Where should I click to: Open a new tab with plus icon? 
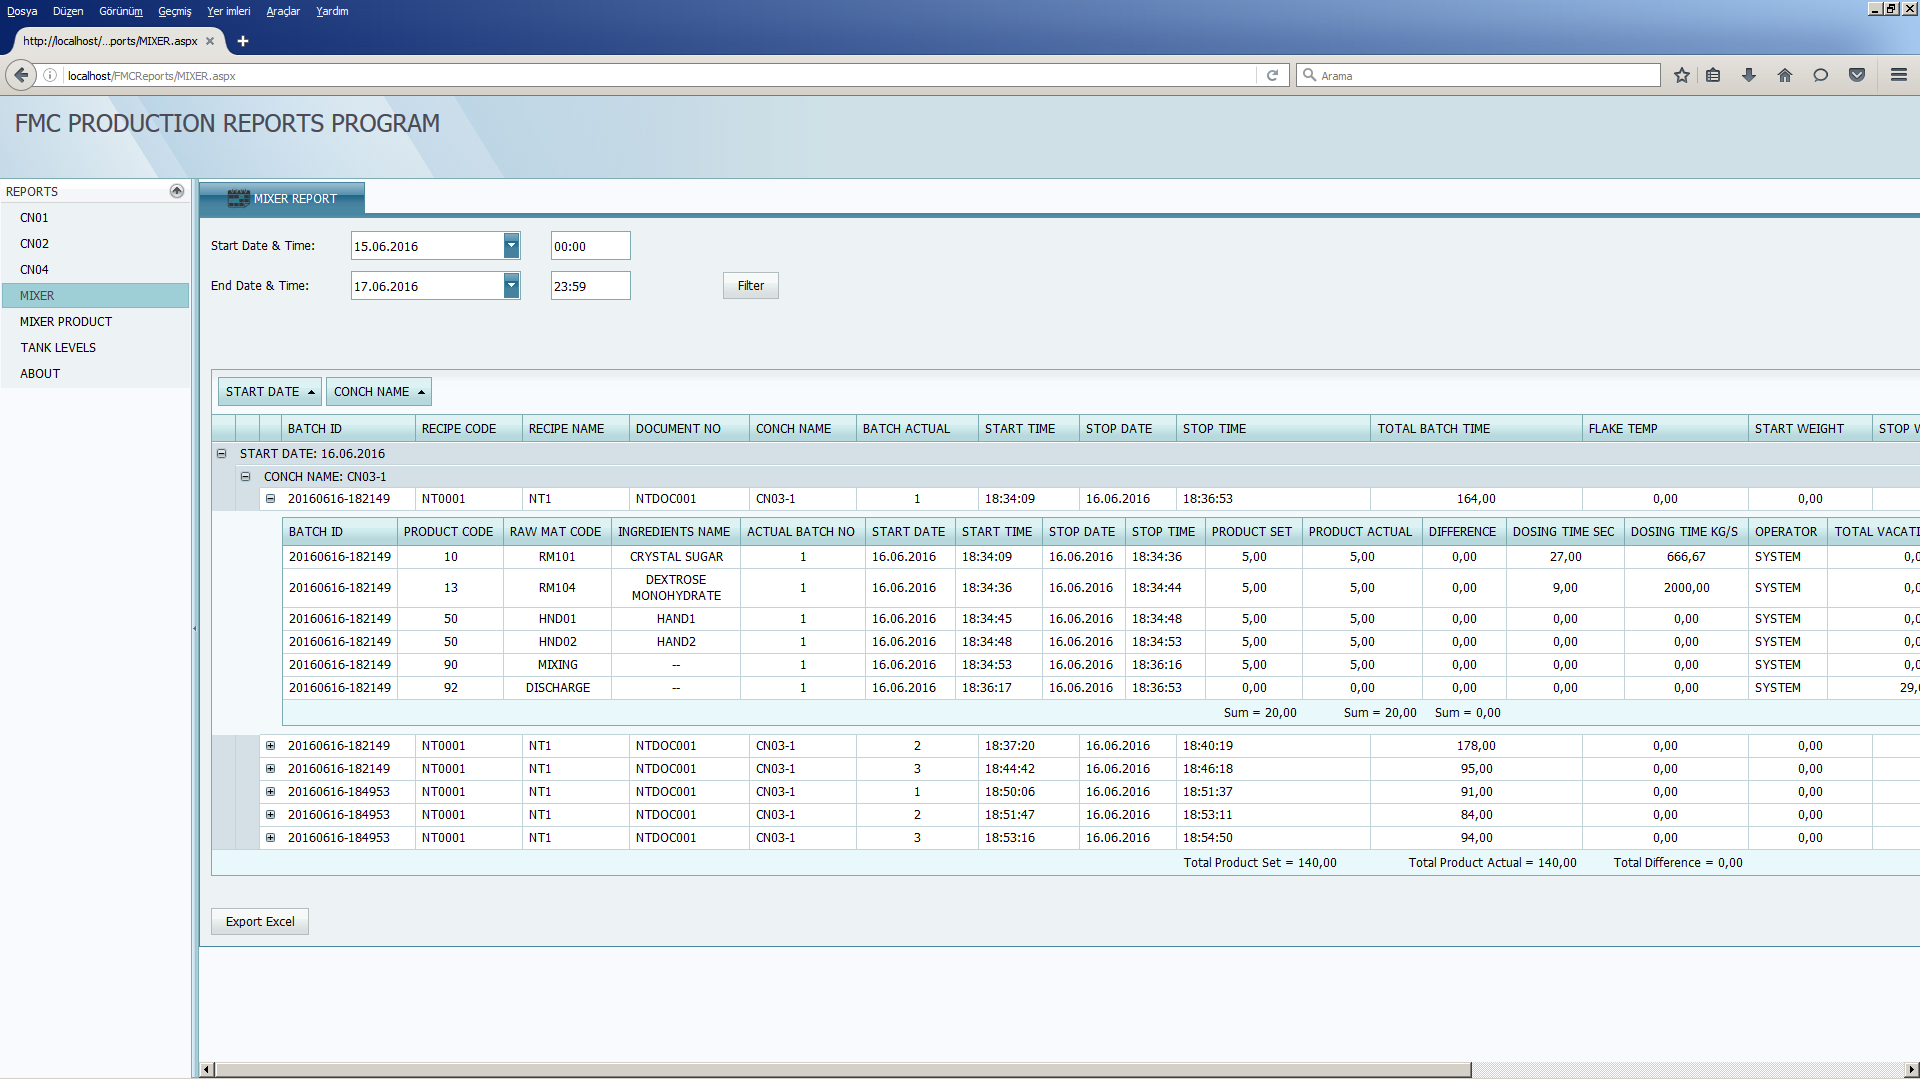tap(243, 41)
